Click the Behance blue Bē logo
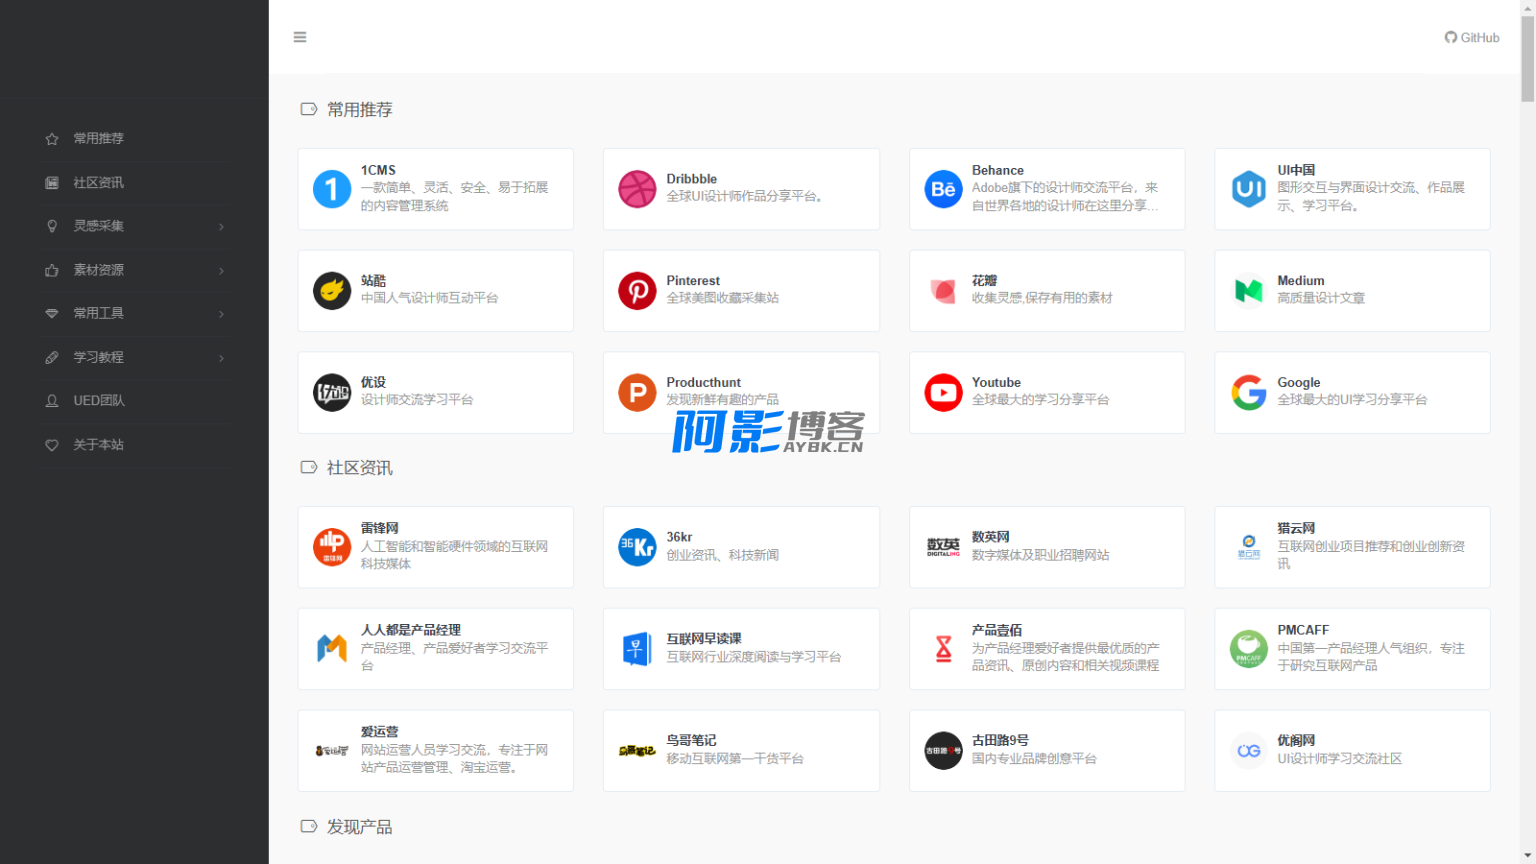The width and height of the screenshot is (1536, 864). (x=943, y=189)
